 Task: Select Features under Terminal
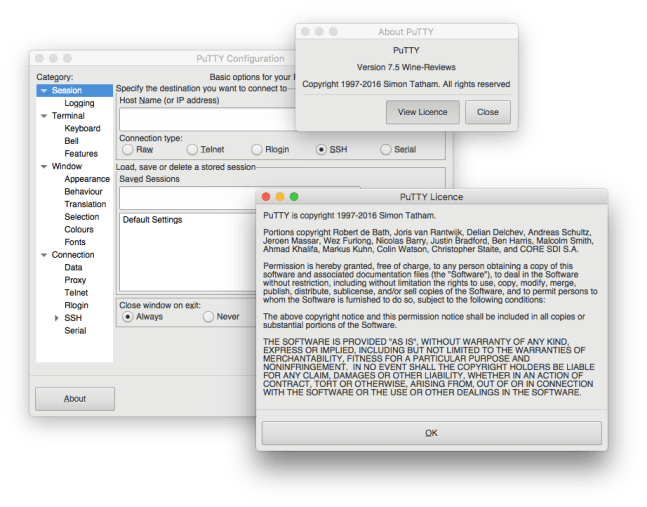(x=81, y=154)
